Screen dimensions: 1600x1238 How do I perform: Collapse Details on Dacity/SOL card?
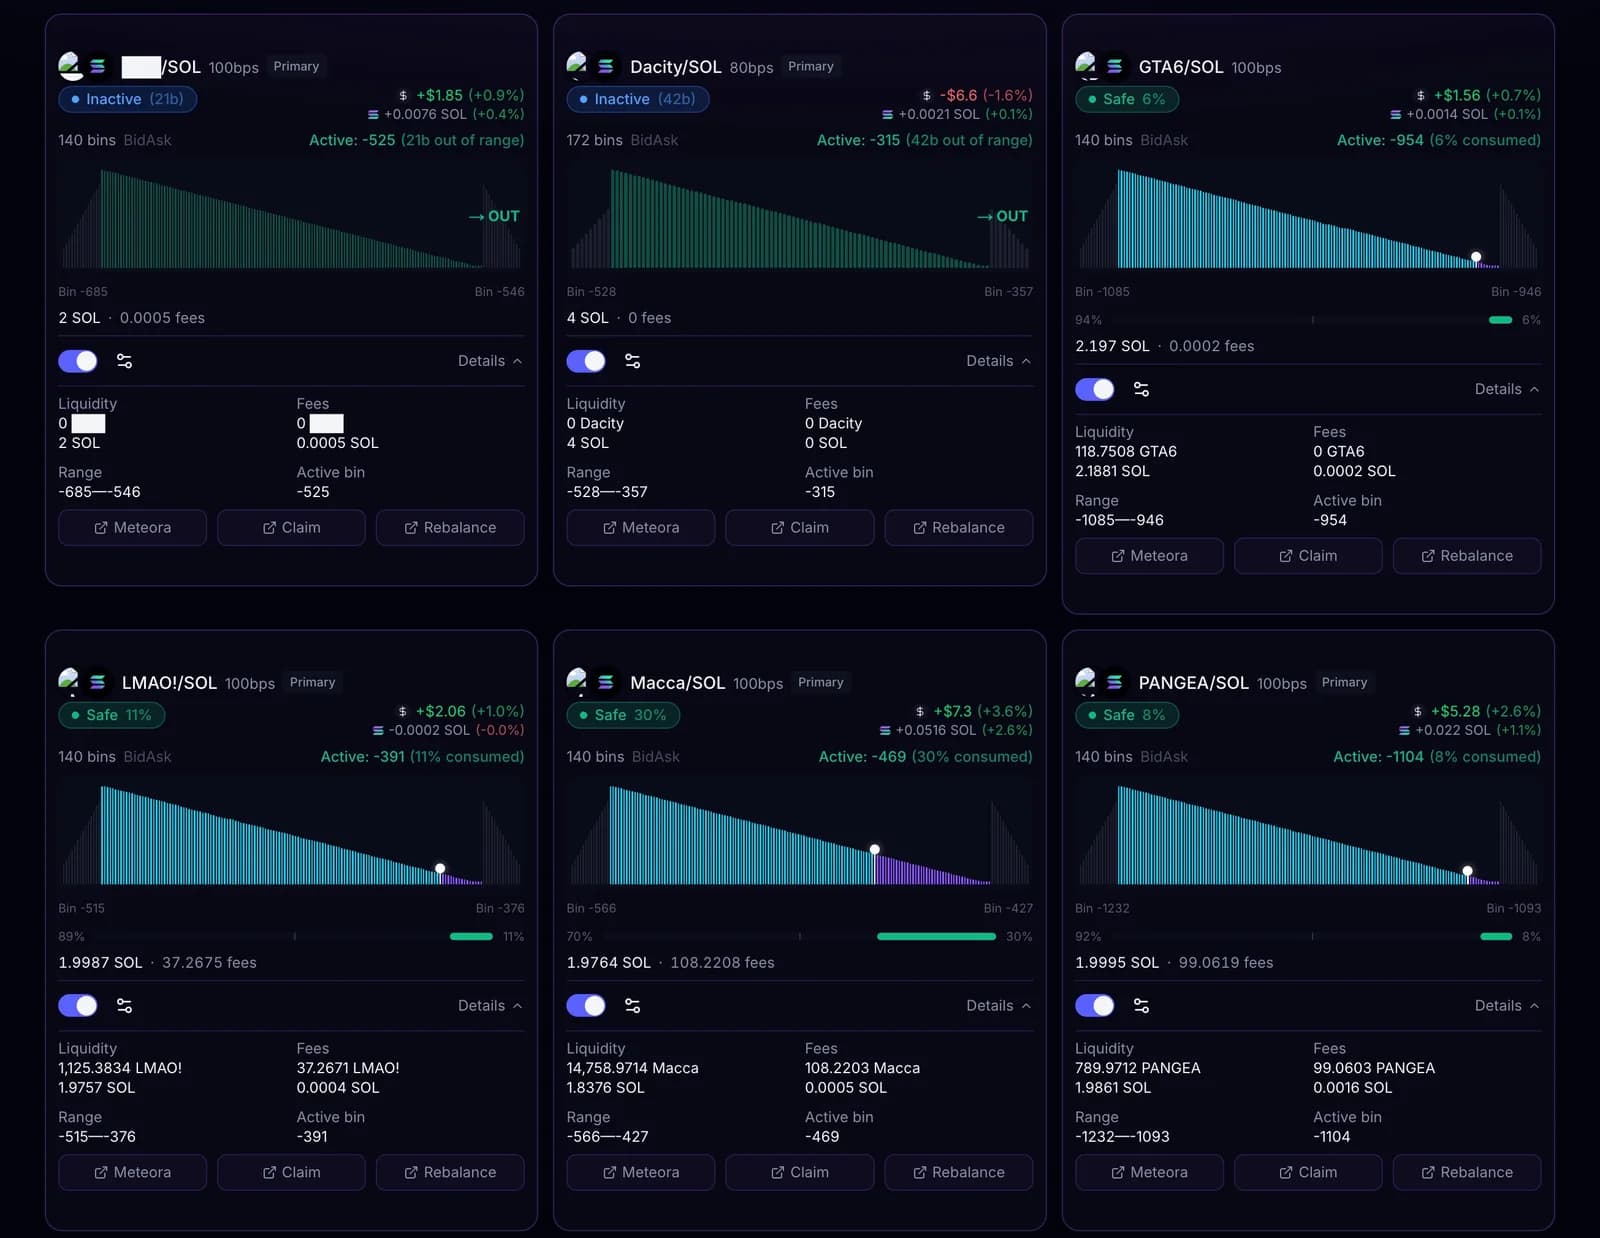998,361
